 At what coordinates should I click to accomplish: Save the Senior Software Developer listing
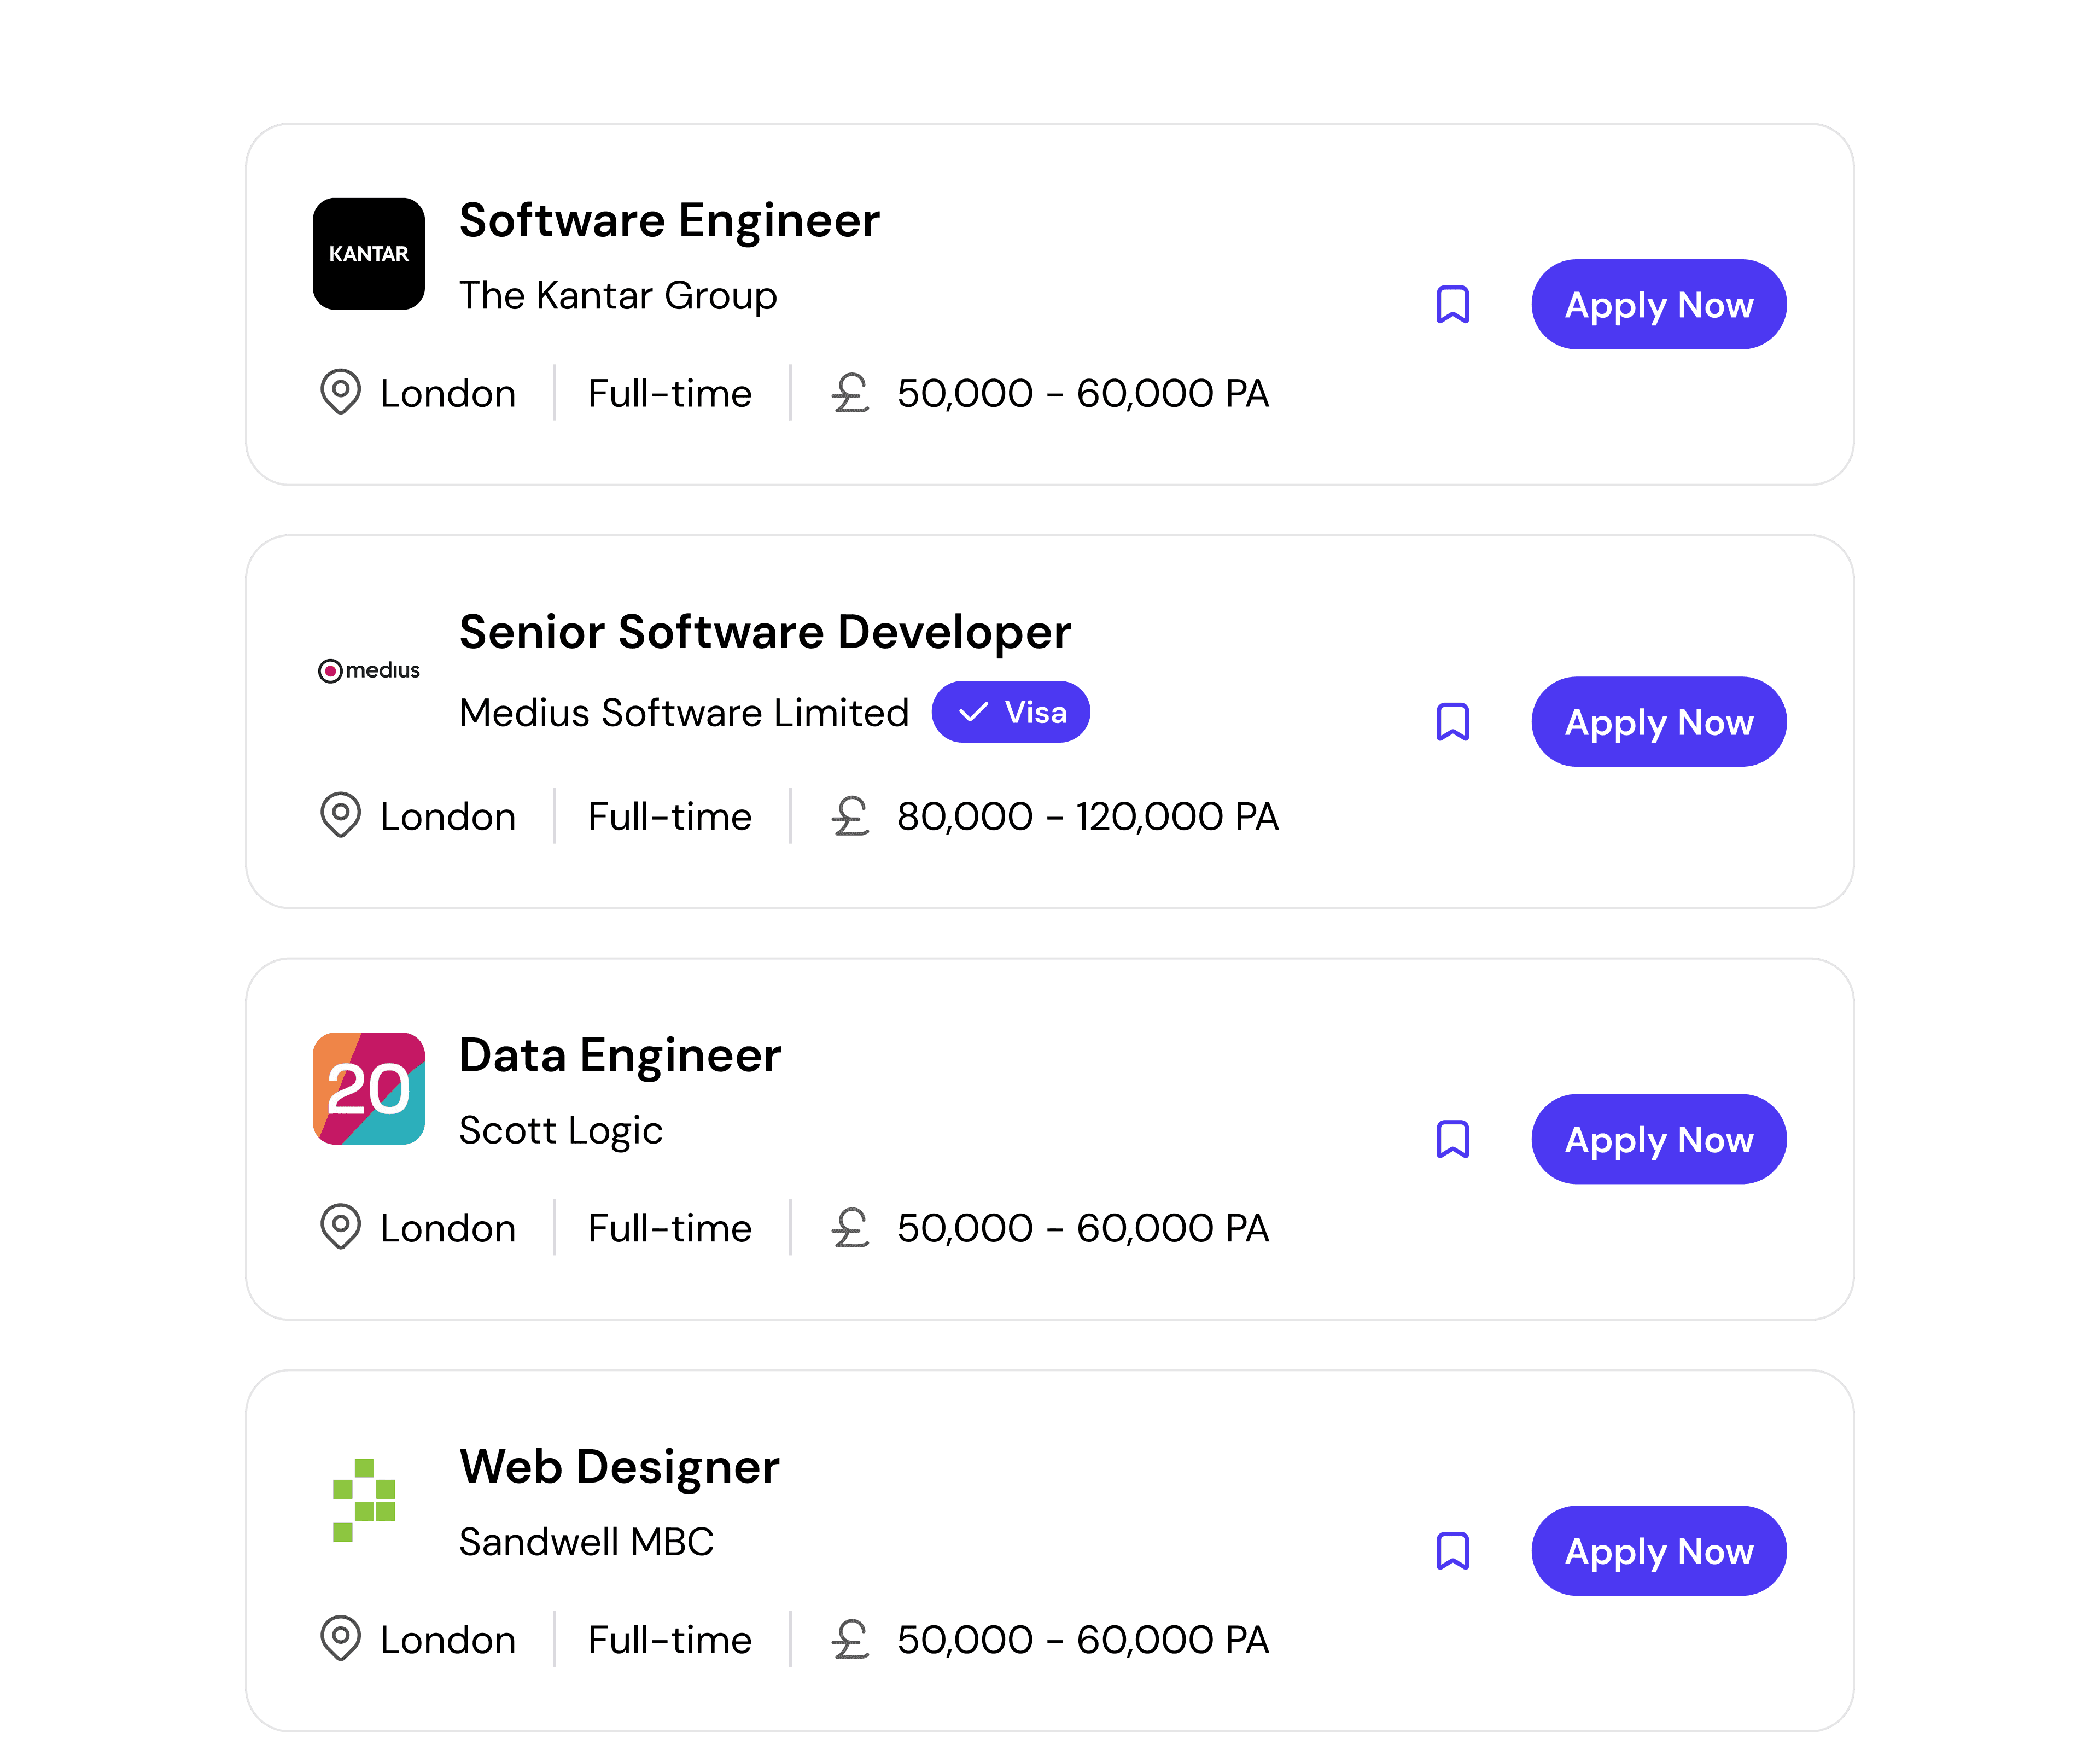(x=1452, y=722)
